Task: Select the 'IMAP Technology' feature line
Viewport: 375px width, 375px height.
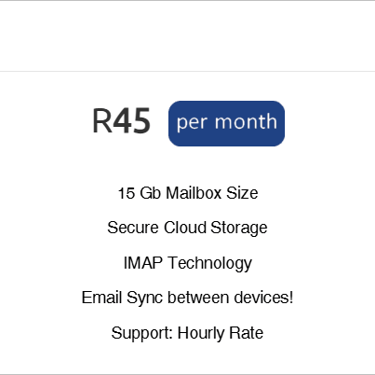Action: click(x=188, y=263)
